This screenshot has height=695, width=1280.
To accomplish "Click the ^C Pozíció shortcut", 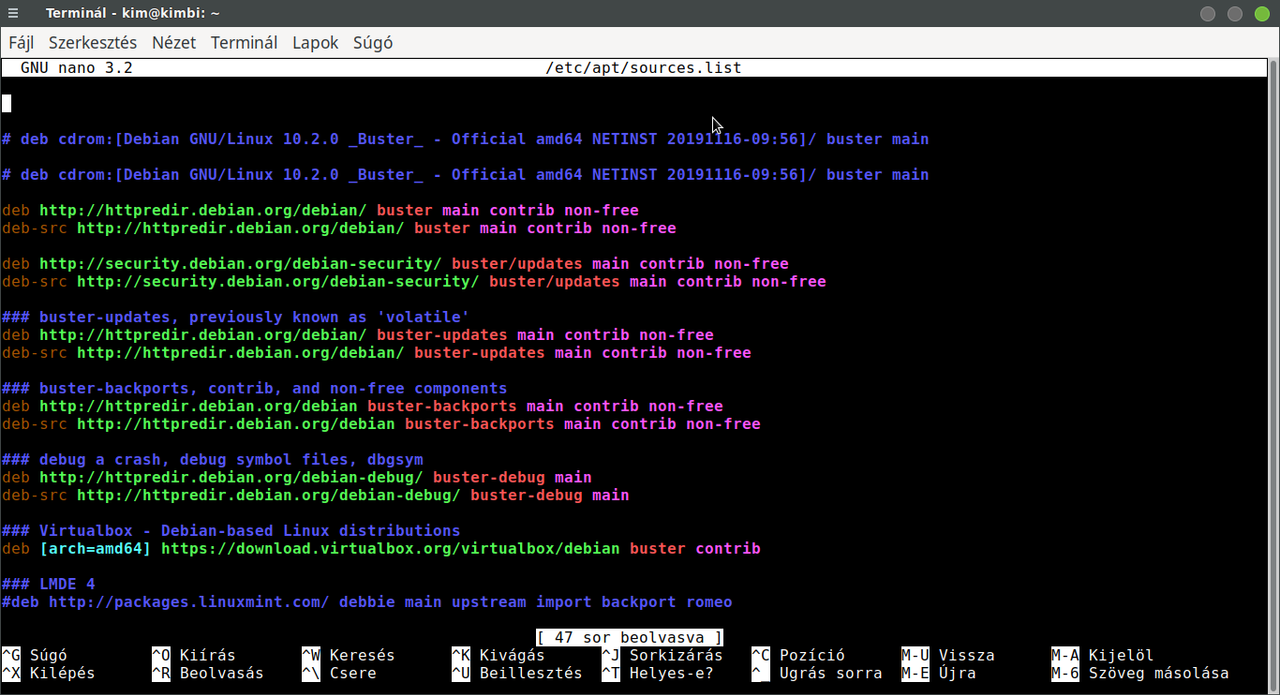I will tap(798, 655).
